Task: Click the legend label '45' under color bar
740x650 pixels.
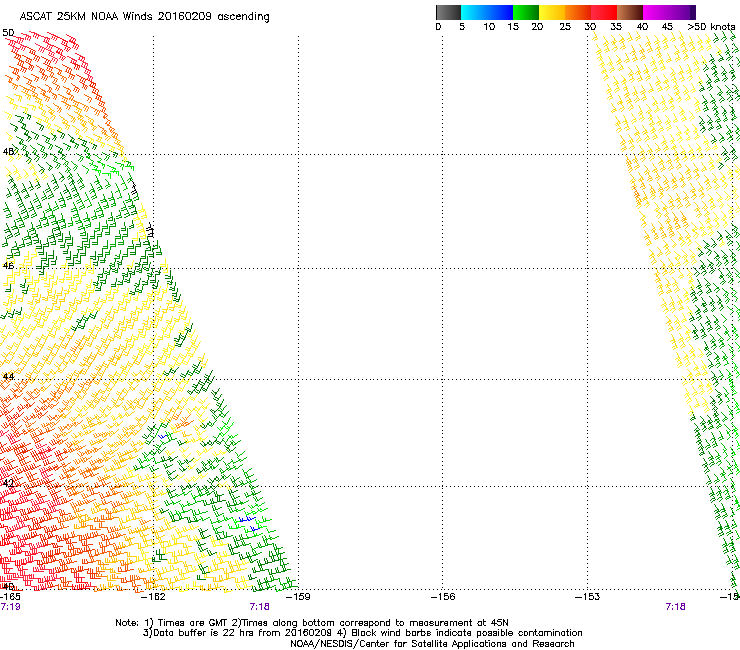Action: click(x=667, y=27)
